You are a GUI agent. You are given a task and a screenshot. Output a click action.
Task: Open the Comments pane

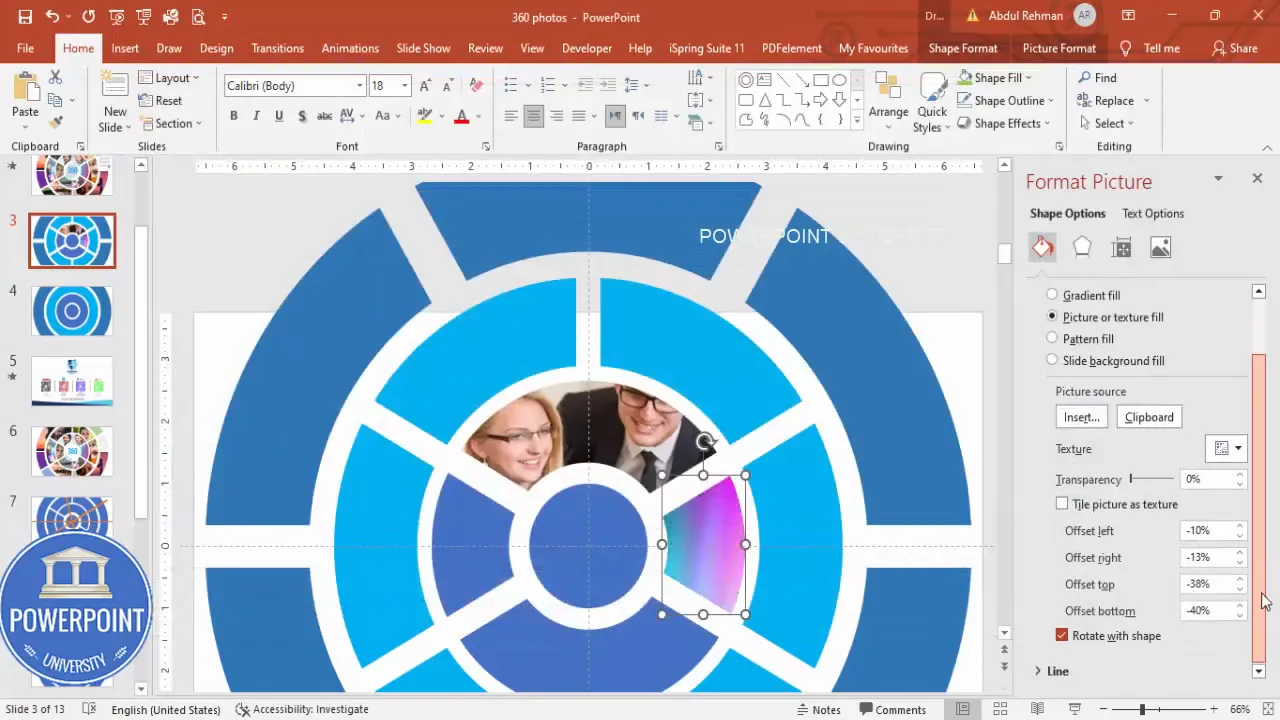click(891, 709)
